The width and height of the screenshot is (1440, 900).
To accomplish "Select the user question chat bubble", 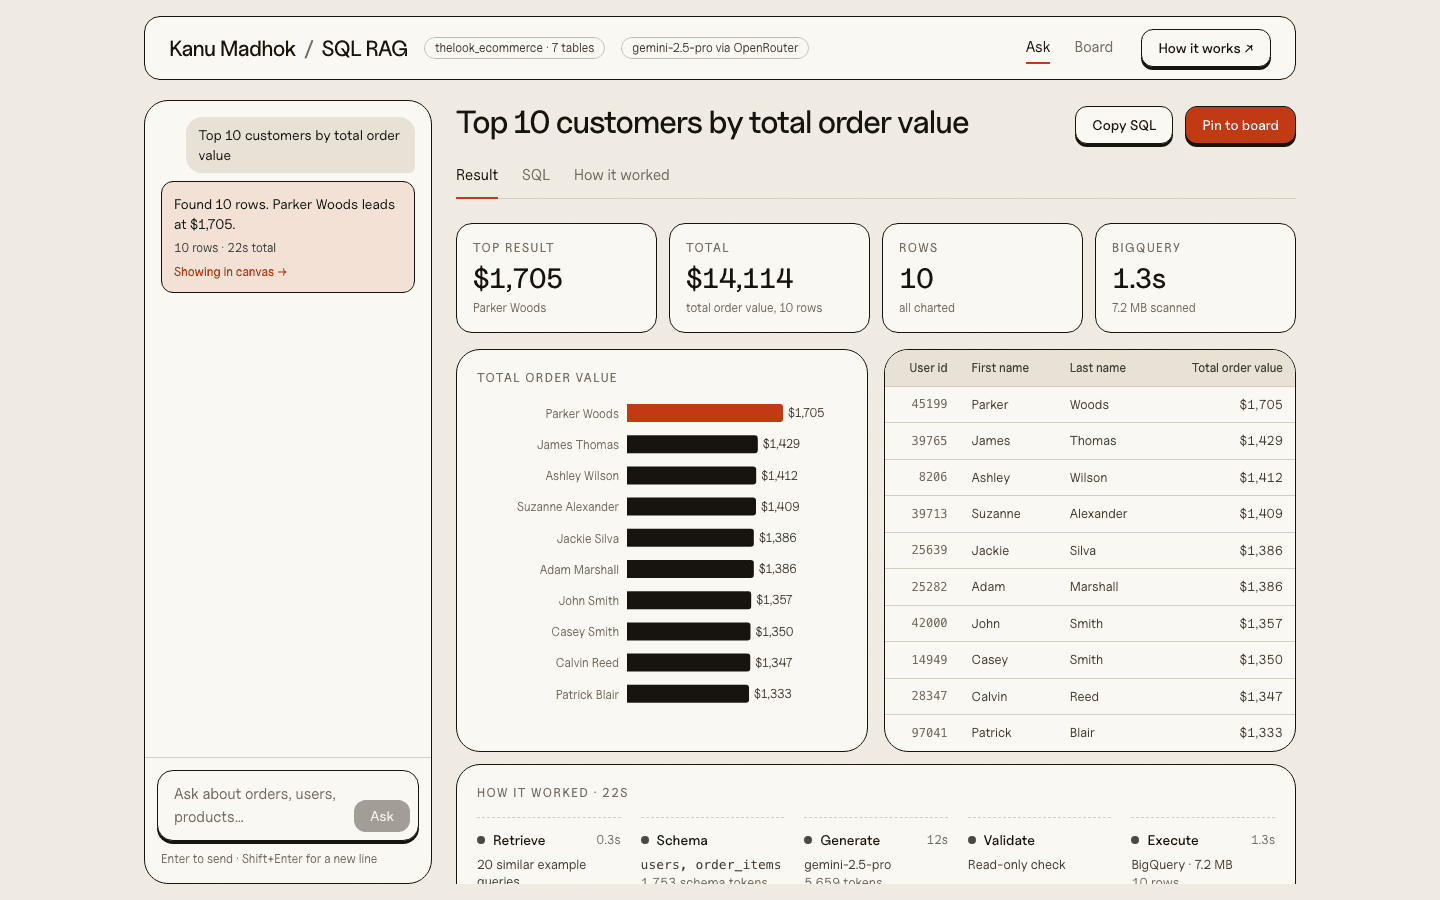I will click(300, 145).
